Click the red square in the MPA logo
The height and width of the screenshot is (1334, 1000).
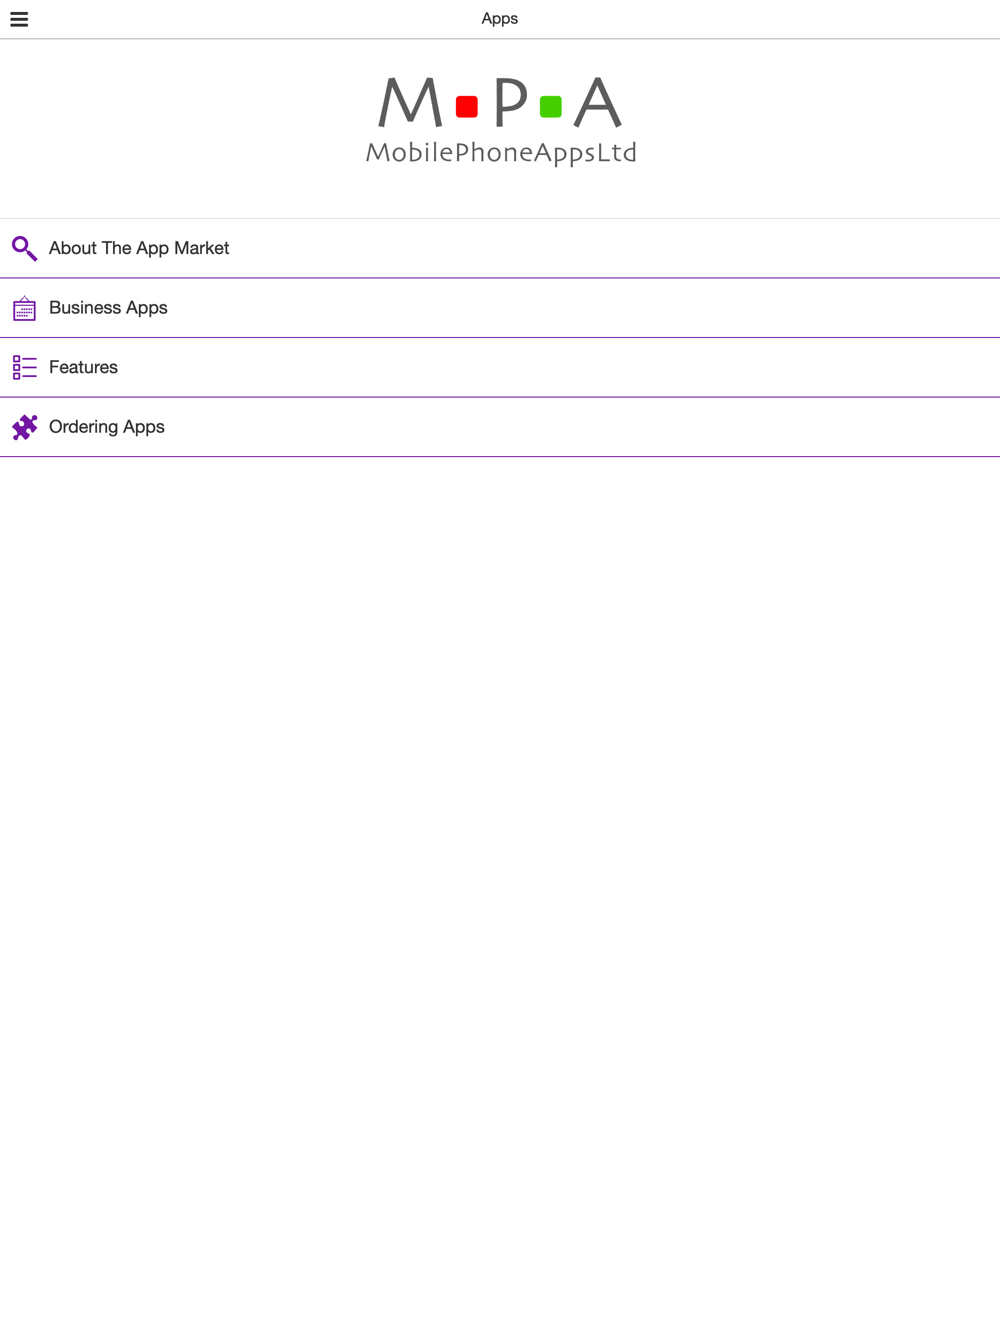(x=466, y=106)
